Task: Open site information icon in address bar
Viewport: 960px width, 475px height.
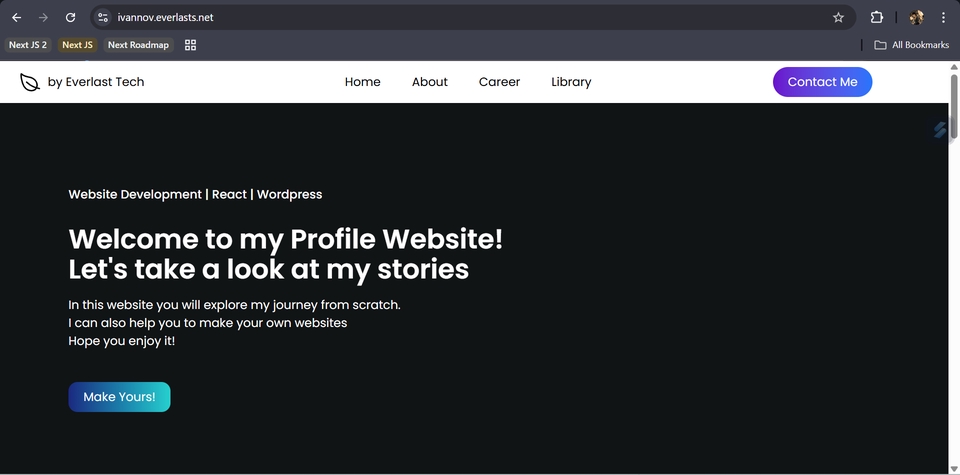Action: pos(103,18)
